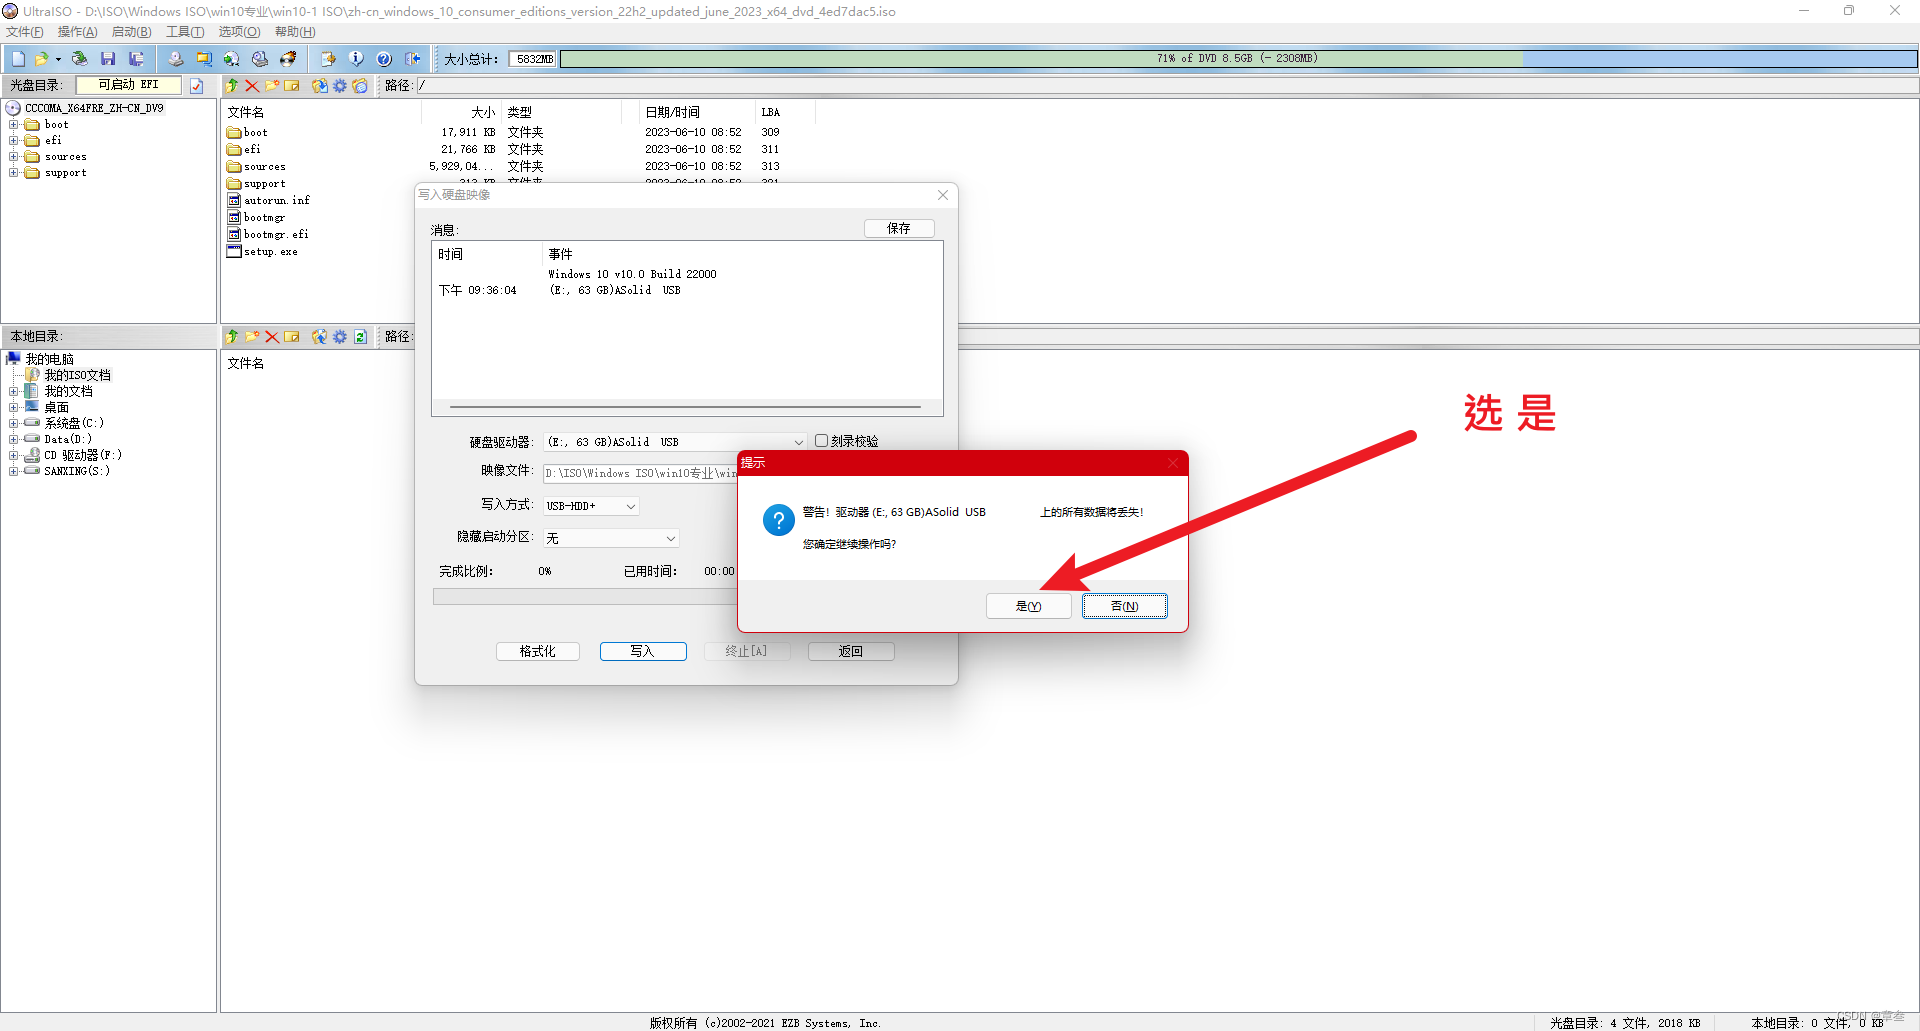Select the 我的ISO文档 tree item
The width and height of the screenshot is (1920, 1031).
pyautogui.click(x=77, y=375)
